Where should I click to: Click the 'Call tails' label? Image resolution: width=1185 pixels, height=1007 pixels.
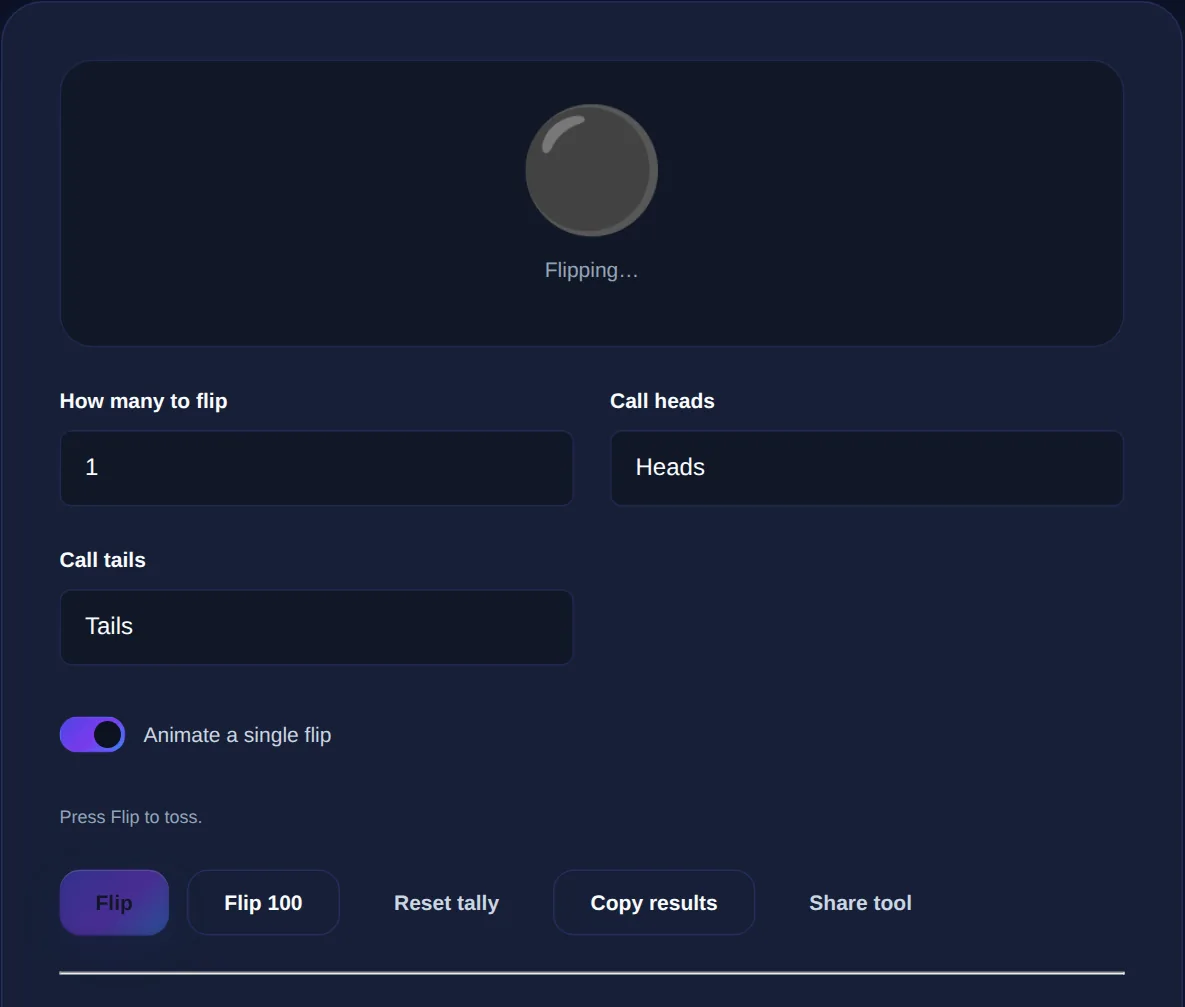103,559
